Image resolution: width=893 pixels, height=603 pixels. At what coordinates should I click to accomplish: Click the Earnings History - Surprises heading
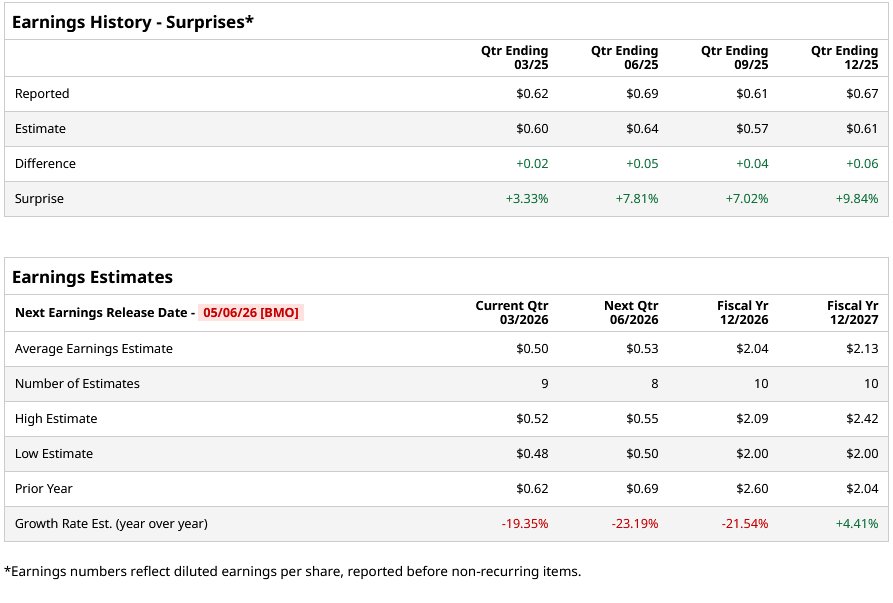pyautogui.click(x=132, y=21)
